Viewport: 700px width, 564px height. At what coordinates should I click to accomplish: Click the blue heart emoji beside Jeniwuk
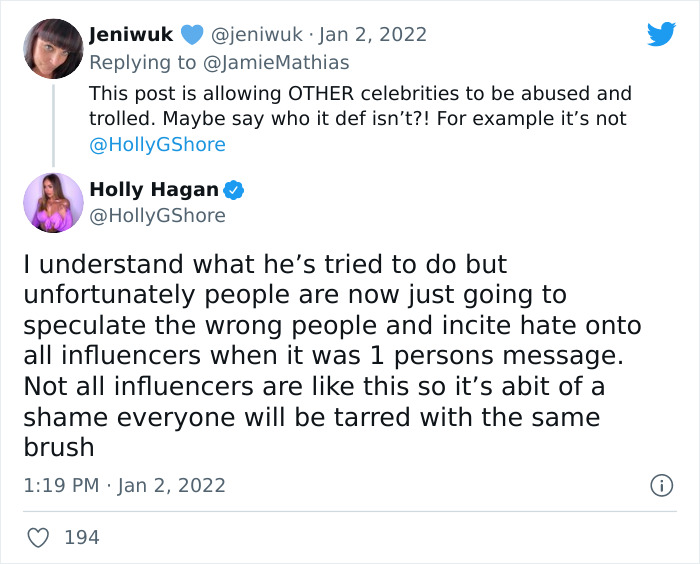(189, 35)
